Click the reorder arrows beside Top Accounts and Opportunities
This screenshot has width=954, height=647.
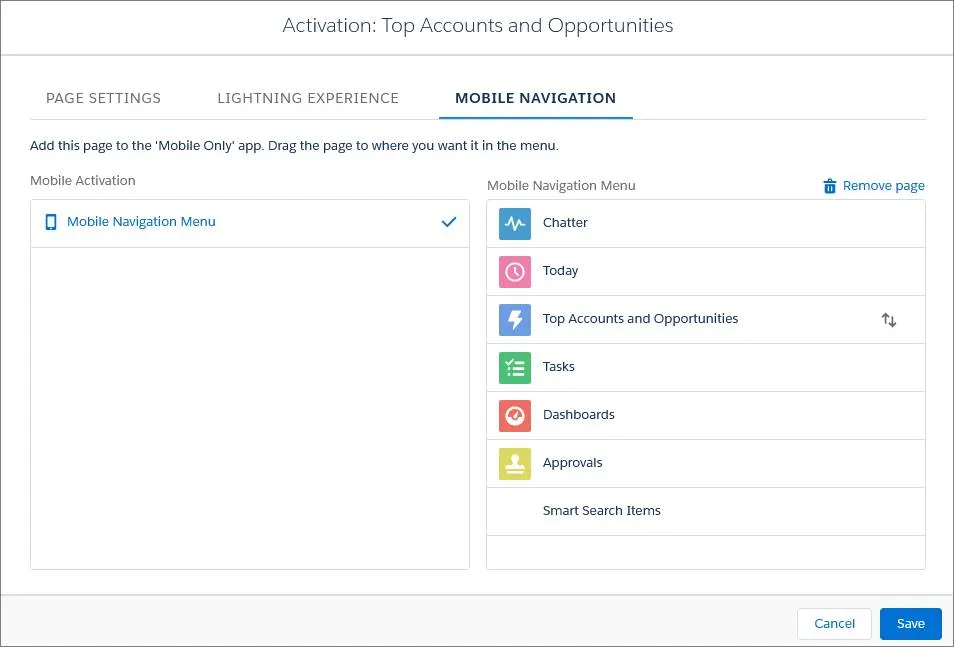click(888, 318)
